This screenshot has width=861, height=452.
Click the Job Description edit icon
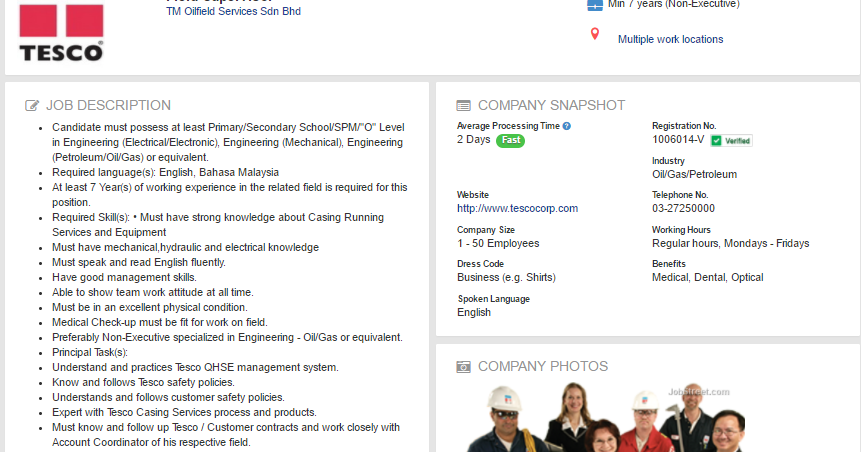(32, 105)
